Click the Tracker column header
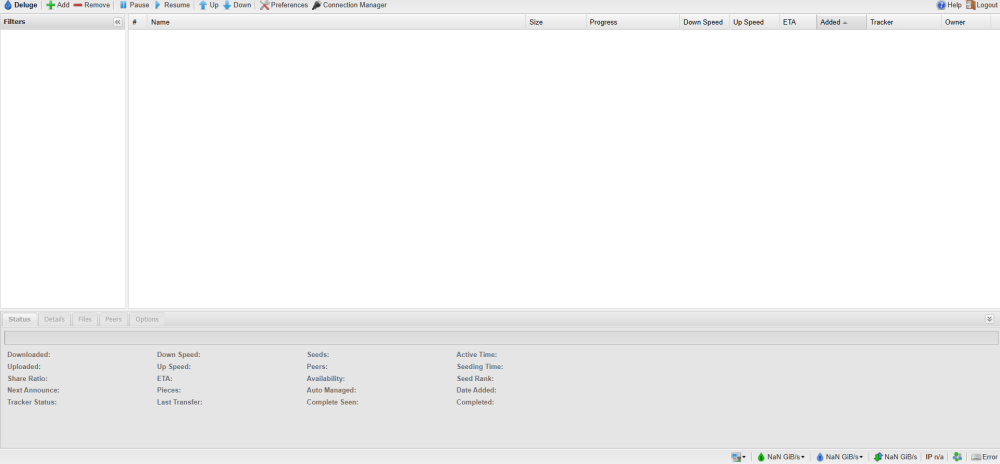 pos(904,22)
